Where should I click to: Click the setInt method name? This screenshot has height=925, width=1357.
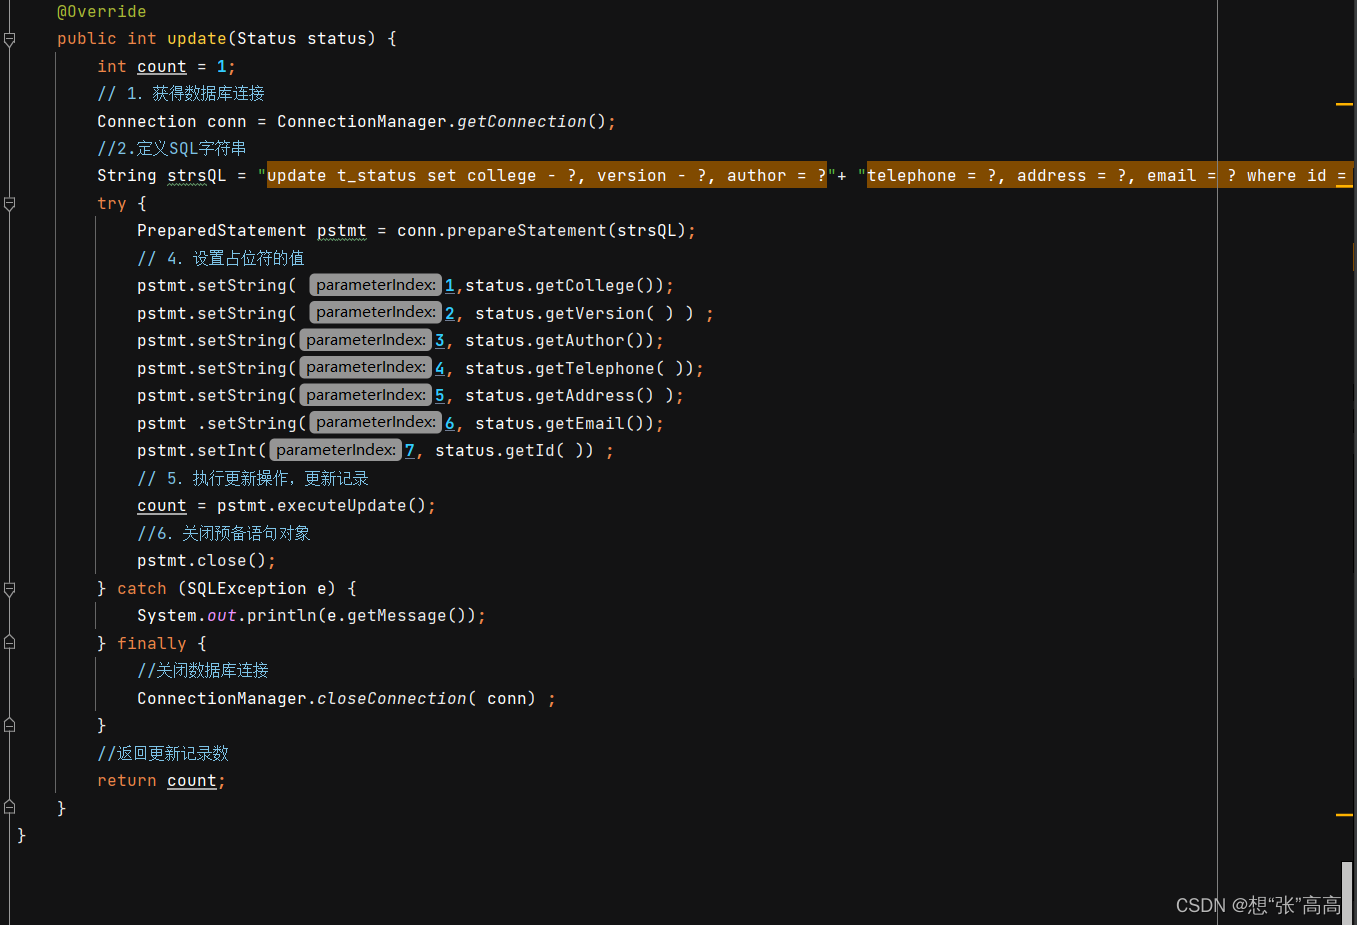point(227,451)
